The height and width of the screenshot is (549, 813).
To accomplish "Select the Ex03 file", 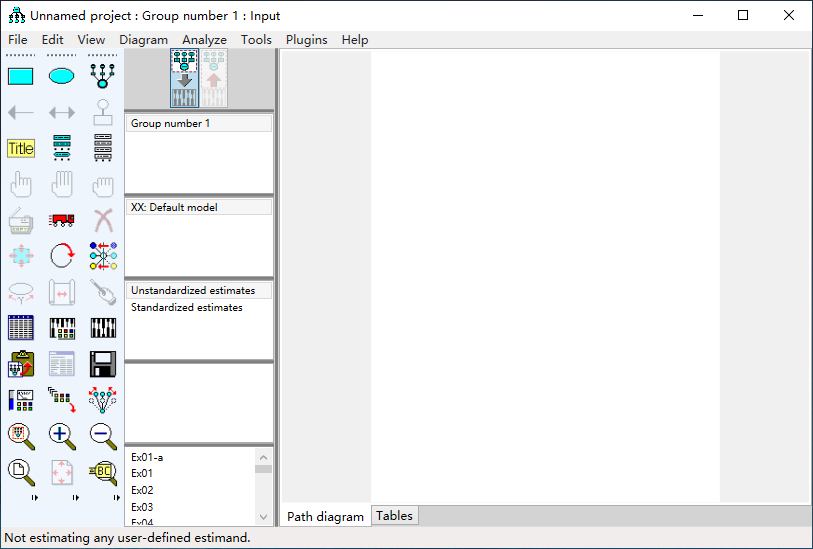I will coord(142,507).
